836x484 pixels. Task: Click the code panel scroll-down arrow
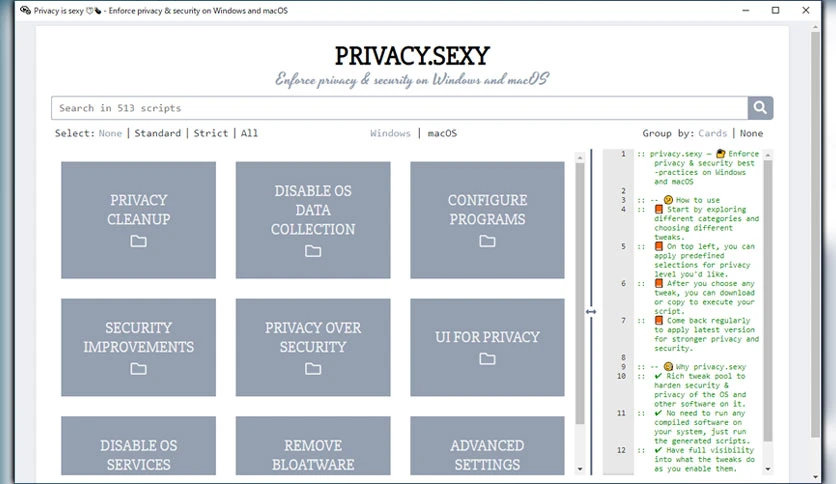coord(768,469)
